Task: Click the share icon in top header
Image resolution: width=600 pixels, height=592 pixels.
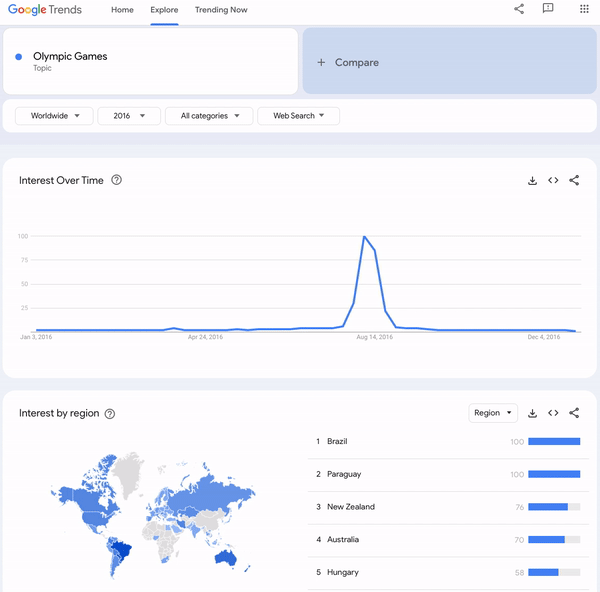Action: [519, 9]
